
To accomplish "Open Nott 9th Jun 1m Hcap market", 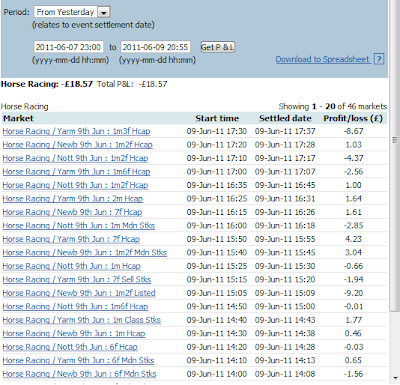I will point(71,266).
